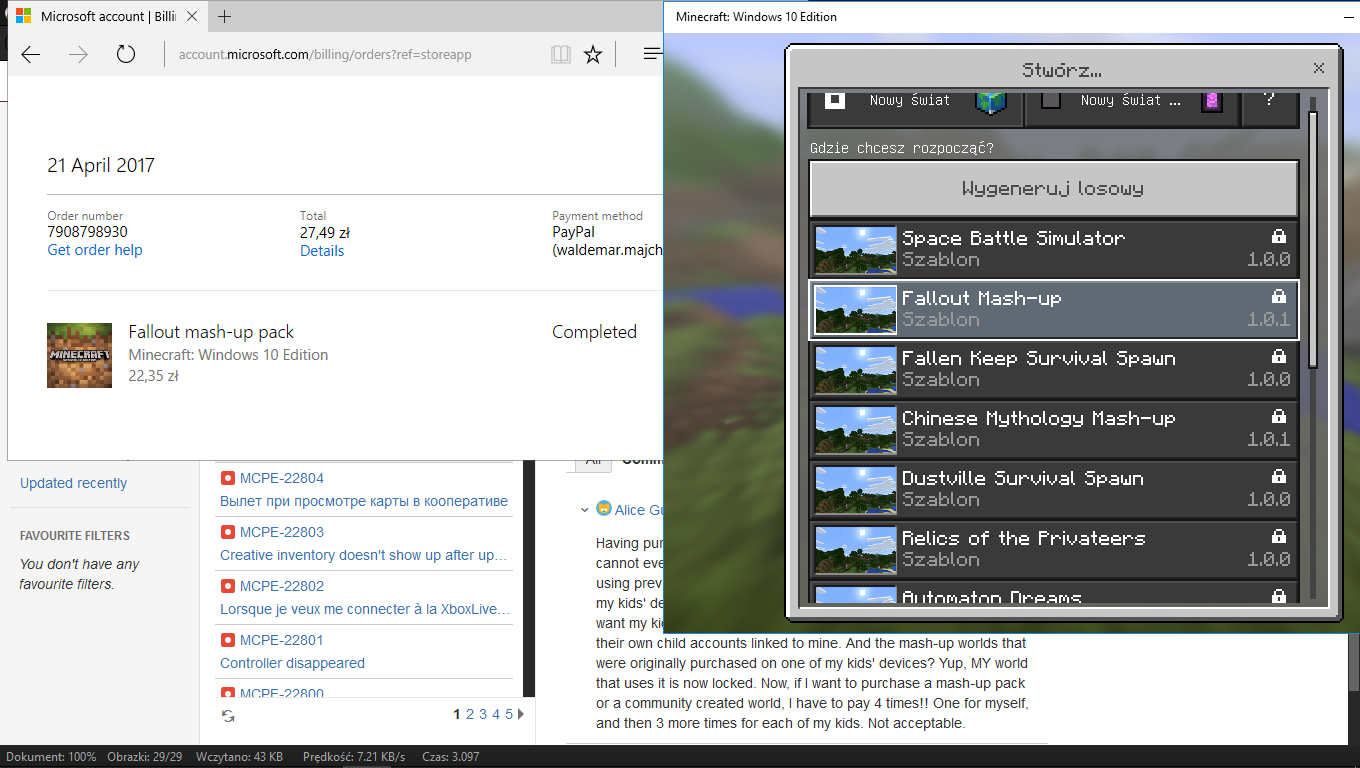Open the 'Controller disappeared' issue summary
The image size is (1360, 768).
(292, 663)
